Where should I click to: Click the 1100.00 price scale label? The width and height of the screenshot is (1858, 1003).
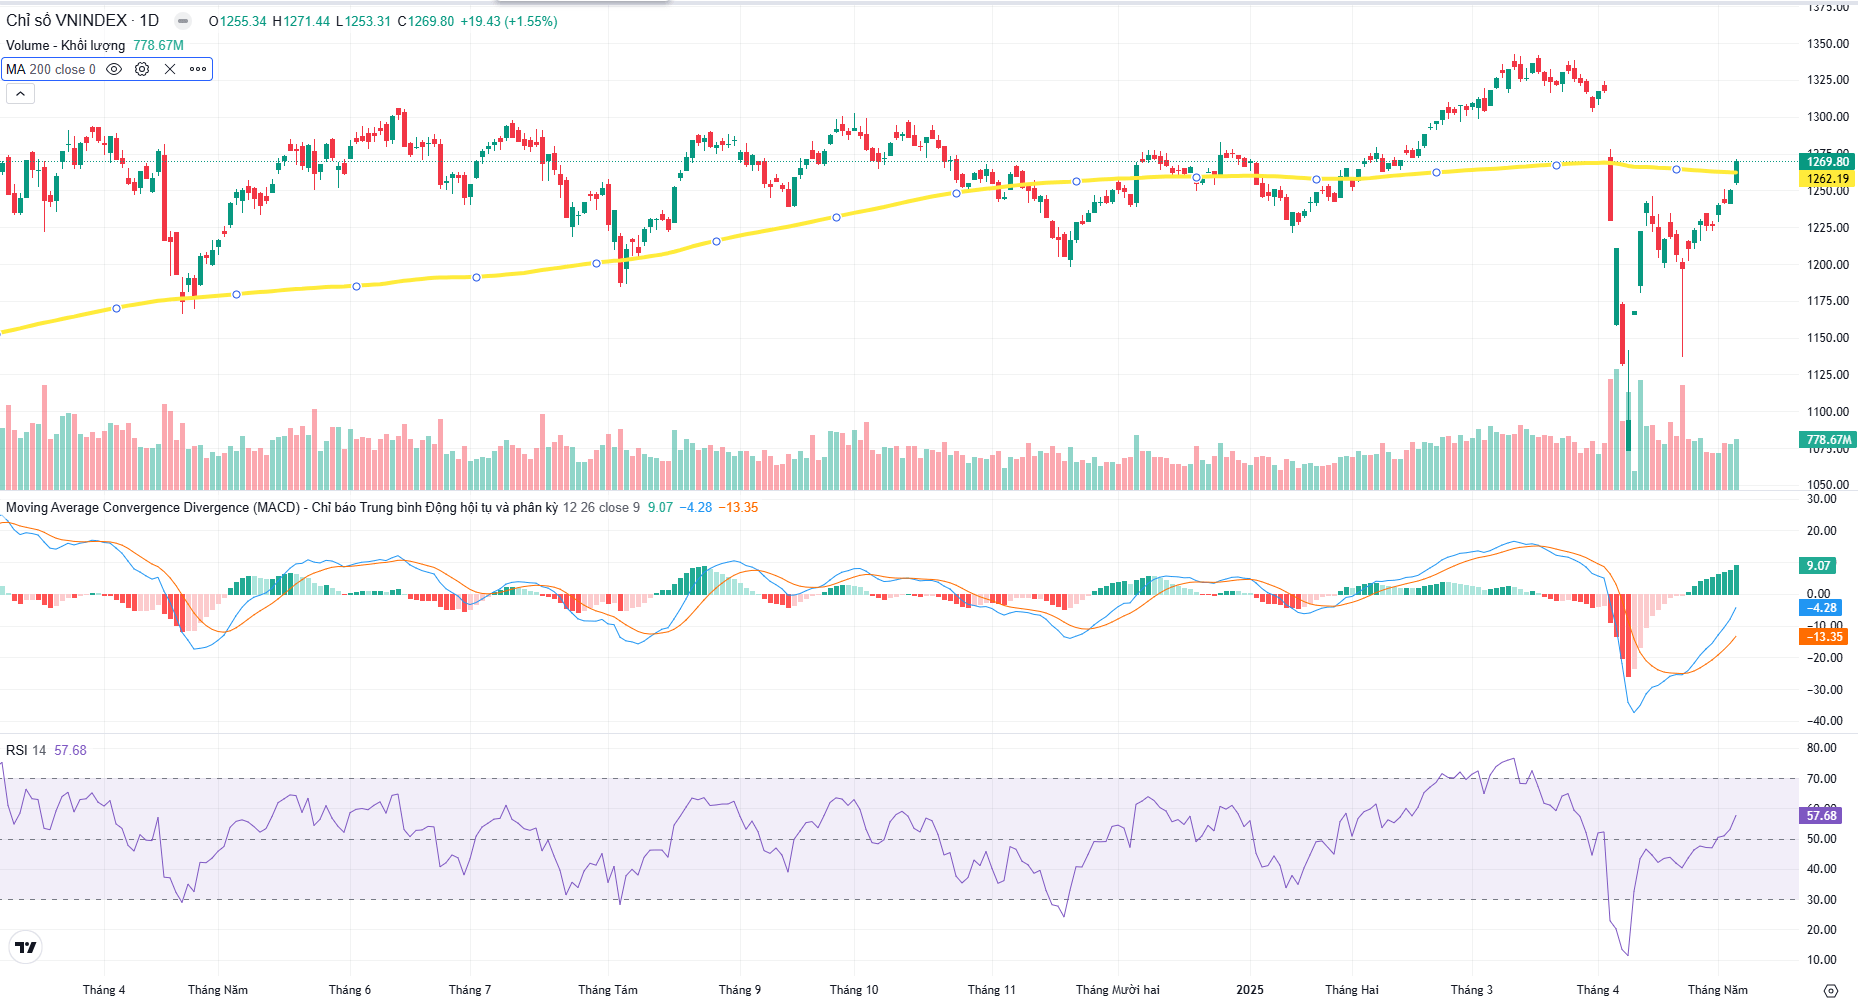[1827, 412]
